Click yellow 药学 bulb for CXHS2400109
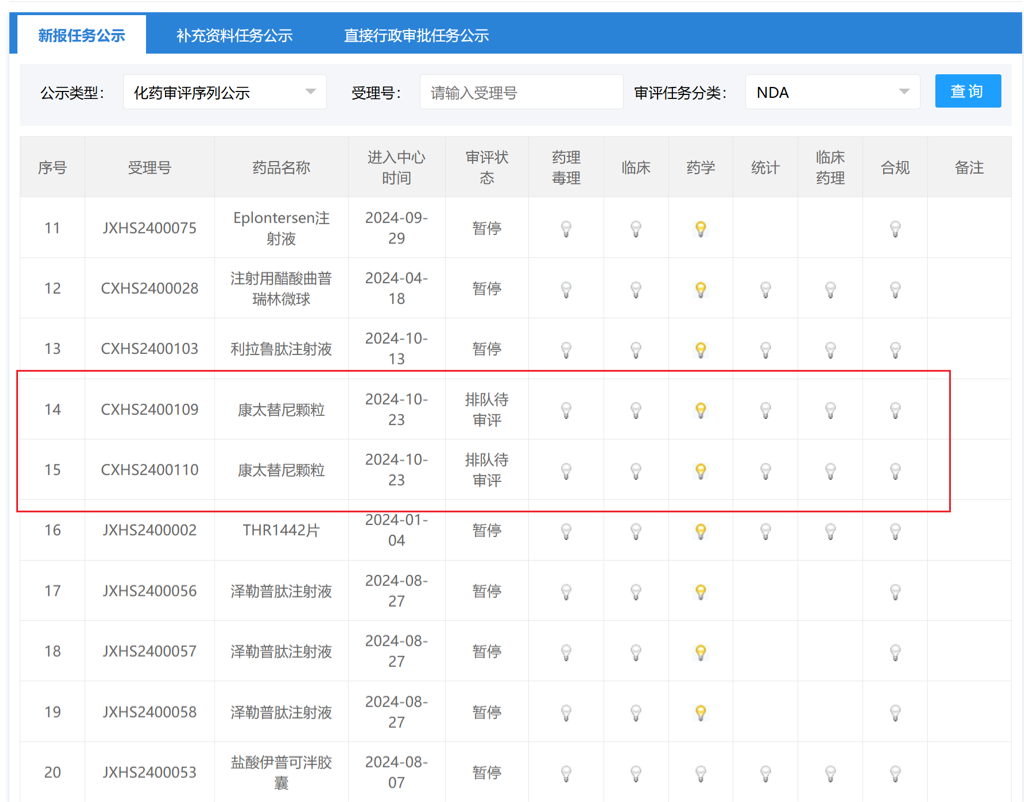The width and height of the screenshot is (1024, 802). [701, 410]
